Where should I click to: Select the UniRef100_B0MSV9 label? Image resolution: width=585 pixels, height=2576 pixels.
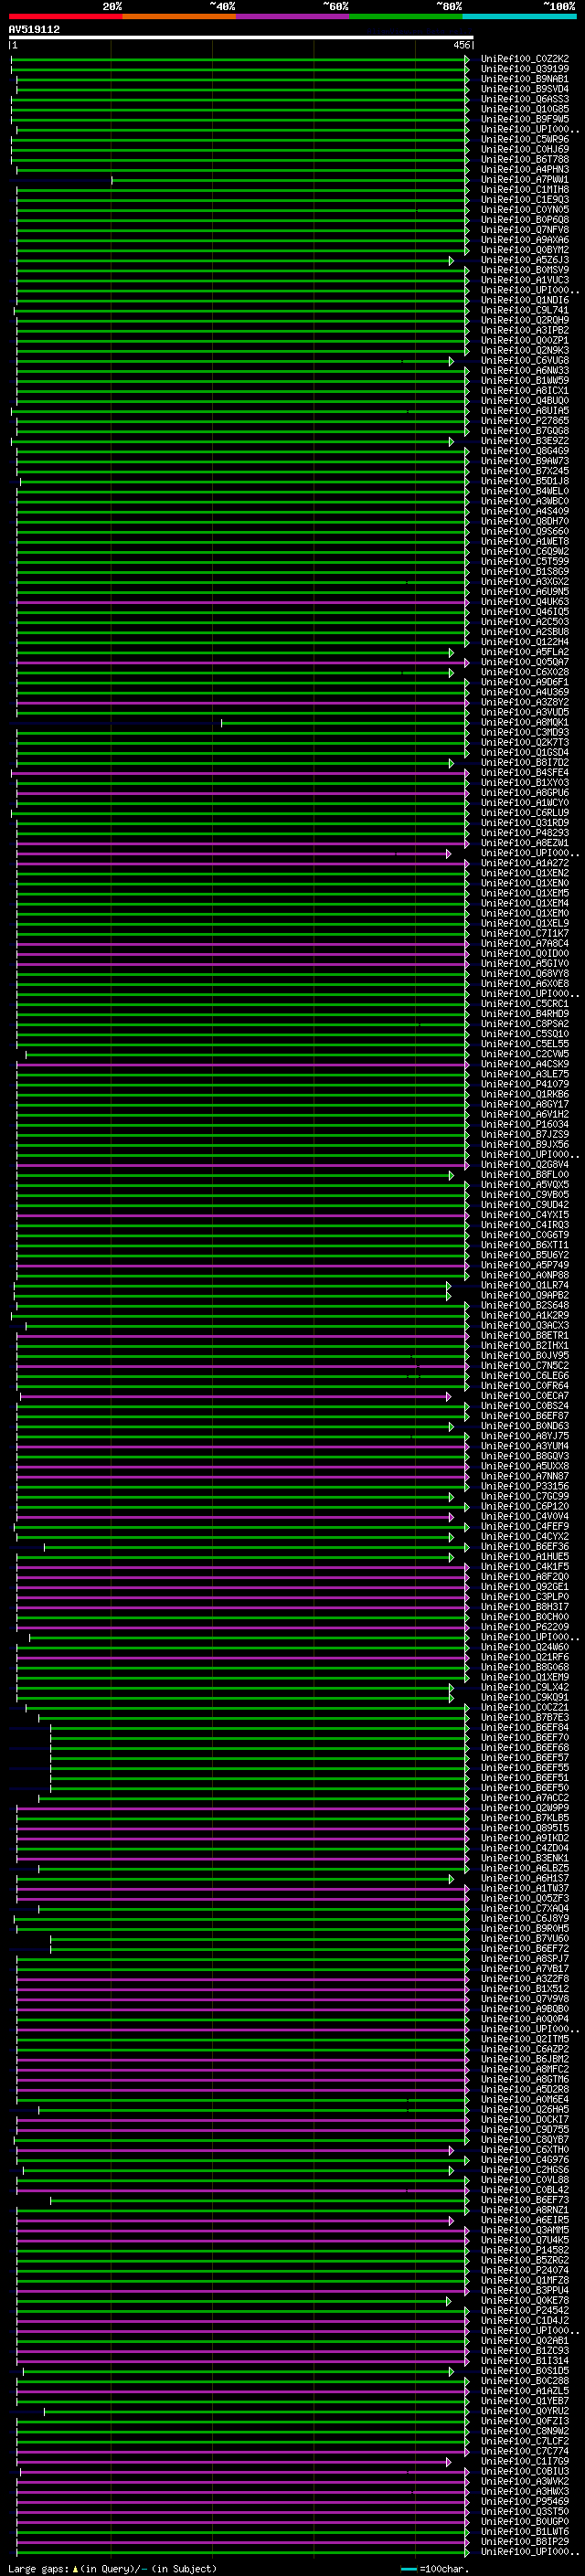525,270
